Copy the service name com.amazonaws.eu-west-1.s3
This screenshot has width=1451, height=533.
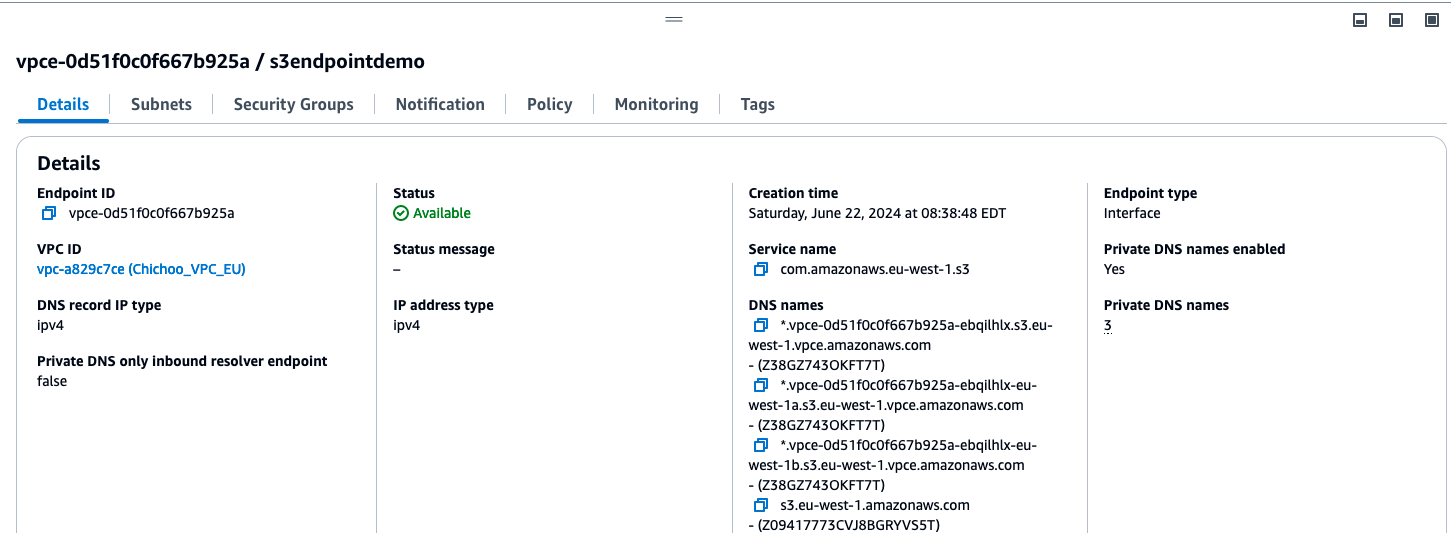tap(761, 269)
